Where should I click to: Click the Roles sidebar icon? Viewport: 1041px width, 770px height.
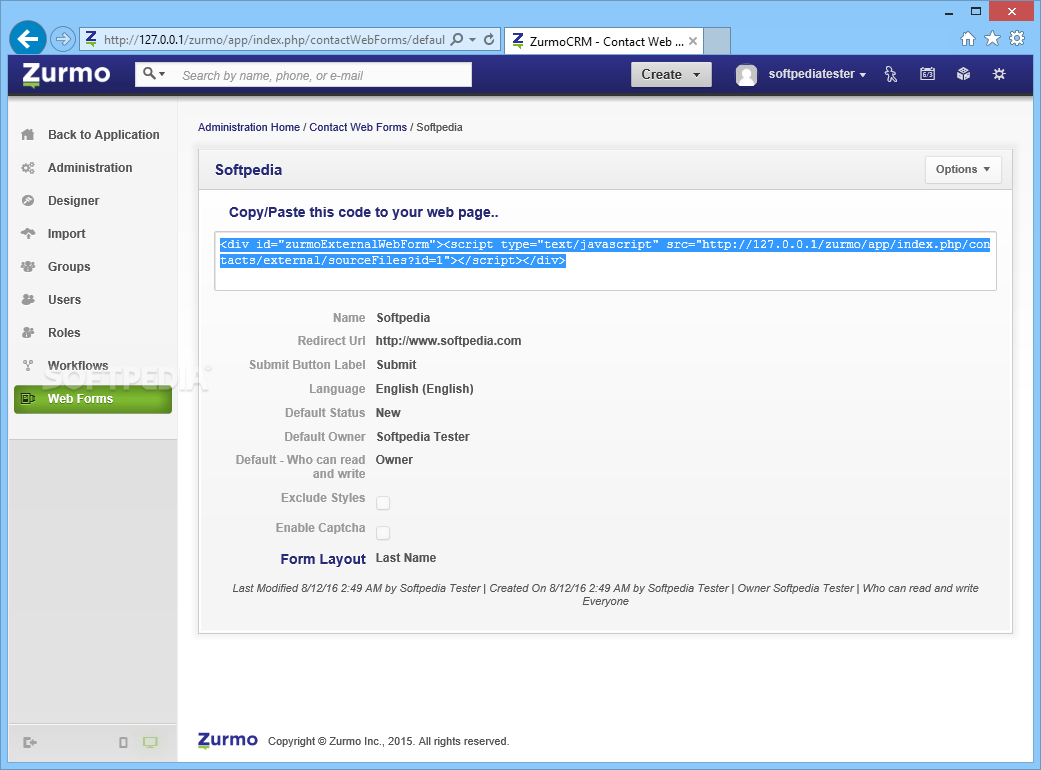click(x=28, y=333)
